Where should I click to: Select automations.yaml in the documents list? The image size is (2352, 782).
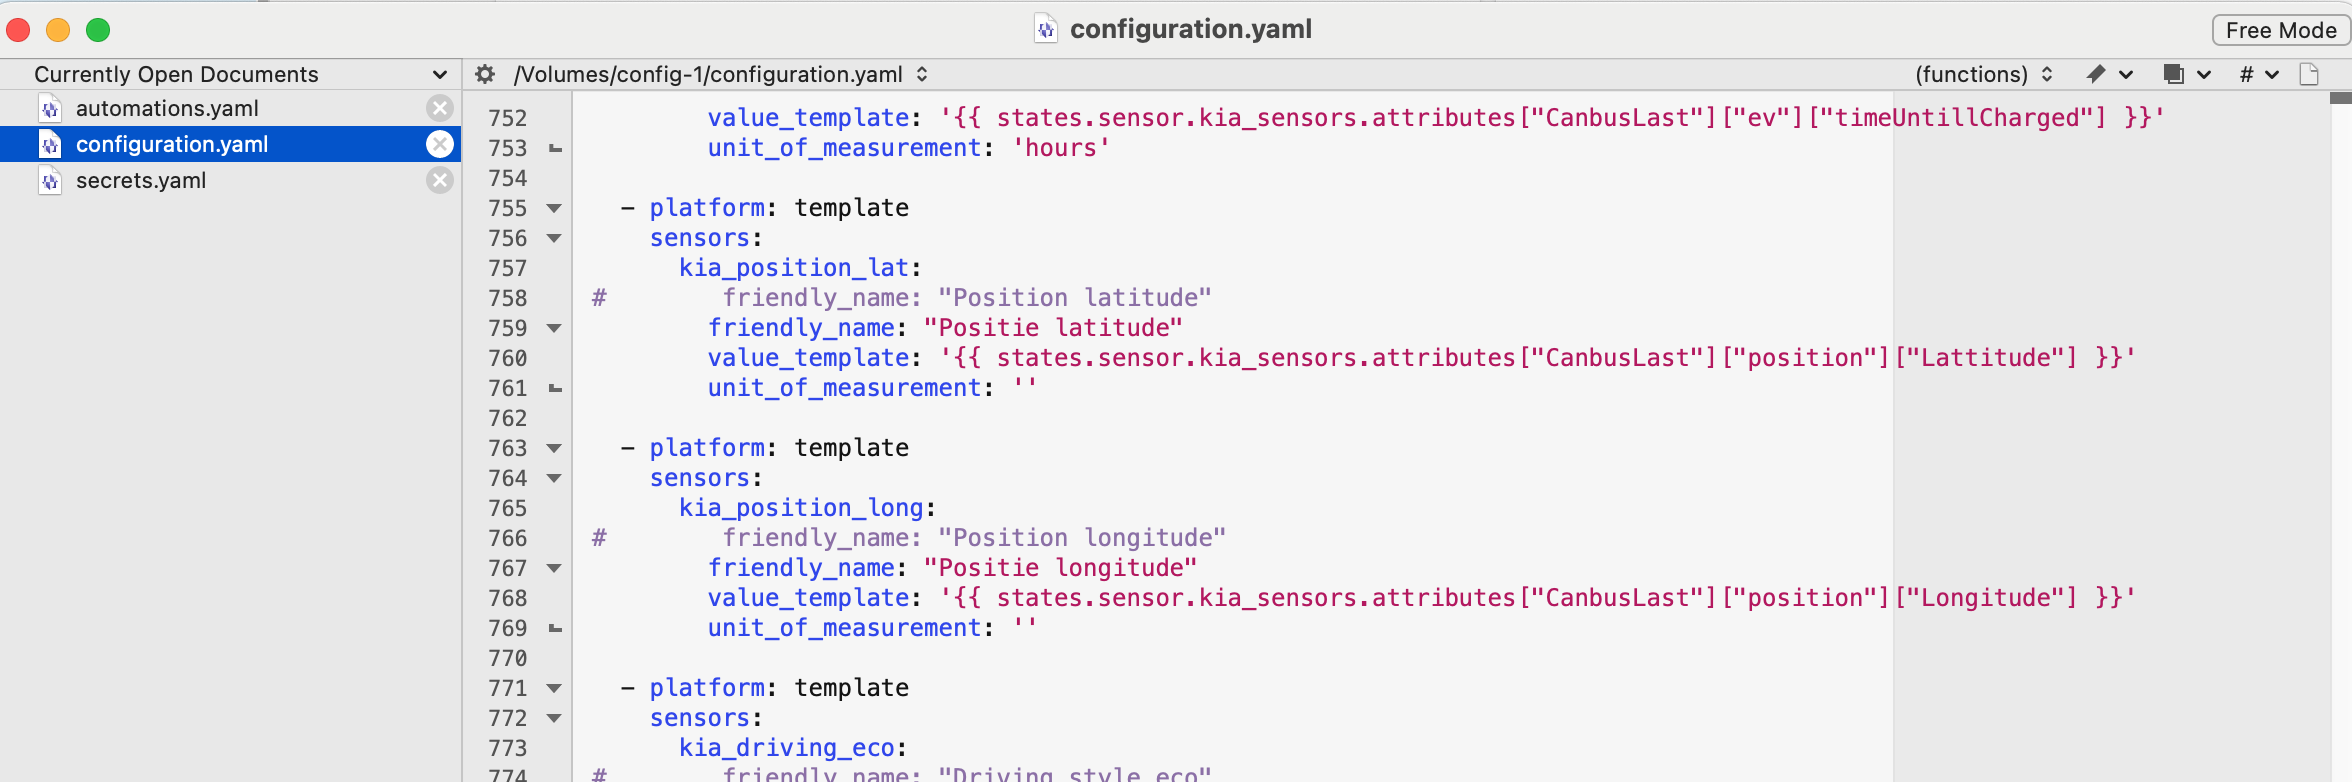[x=167, y=108]
